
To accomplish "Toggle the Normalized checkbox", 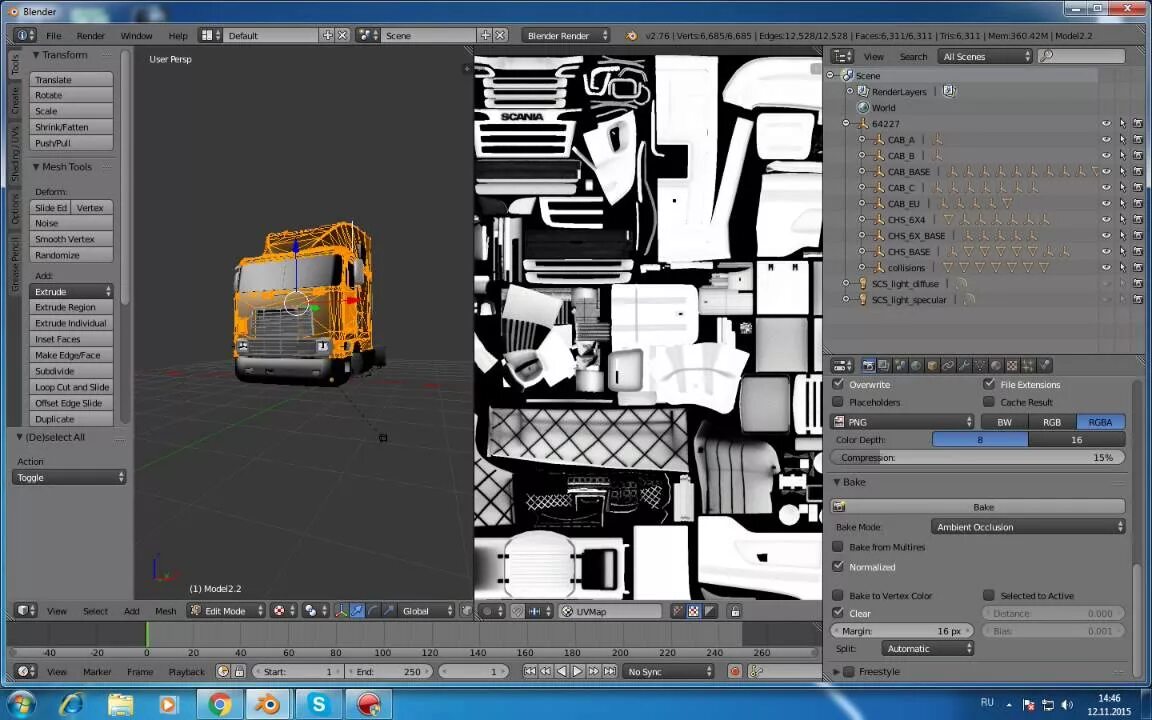I will point(838,566).
